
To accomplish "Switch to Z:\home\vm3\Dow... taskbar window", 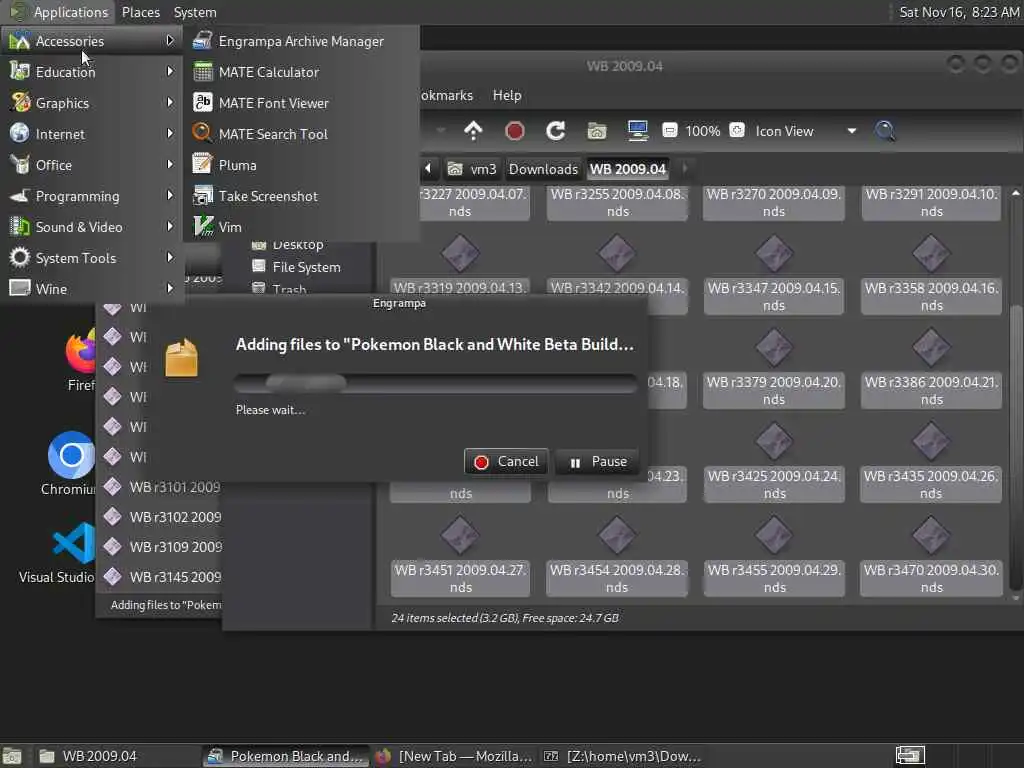I will pyautogui.click(x=623, y=756).
